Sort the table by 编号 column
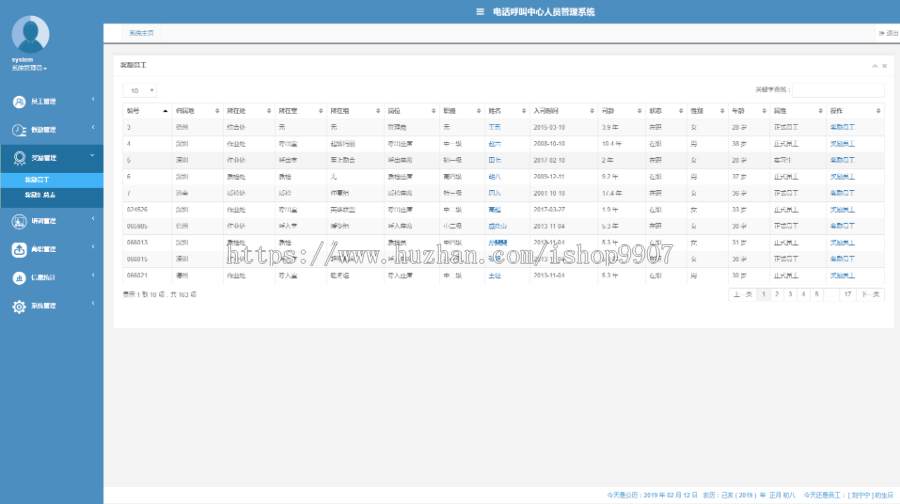Image resolution: width=900 pixels, height=504 pixels. click(x=147, y=111)
